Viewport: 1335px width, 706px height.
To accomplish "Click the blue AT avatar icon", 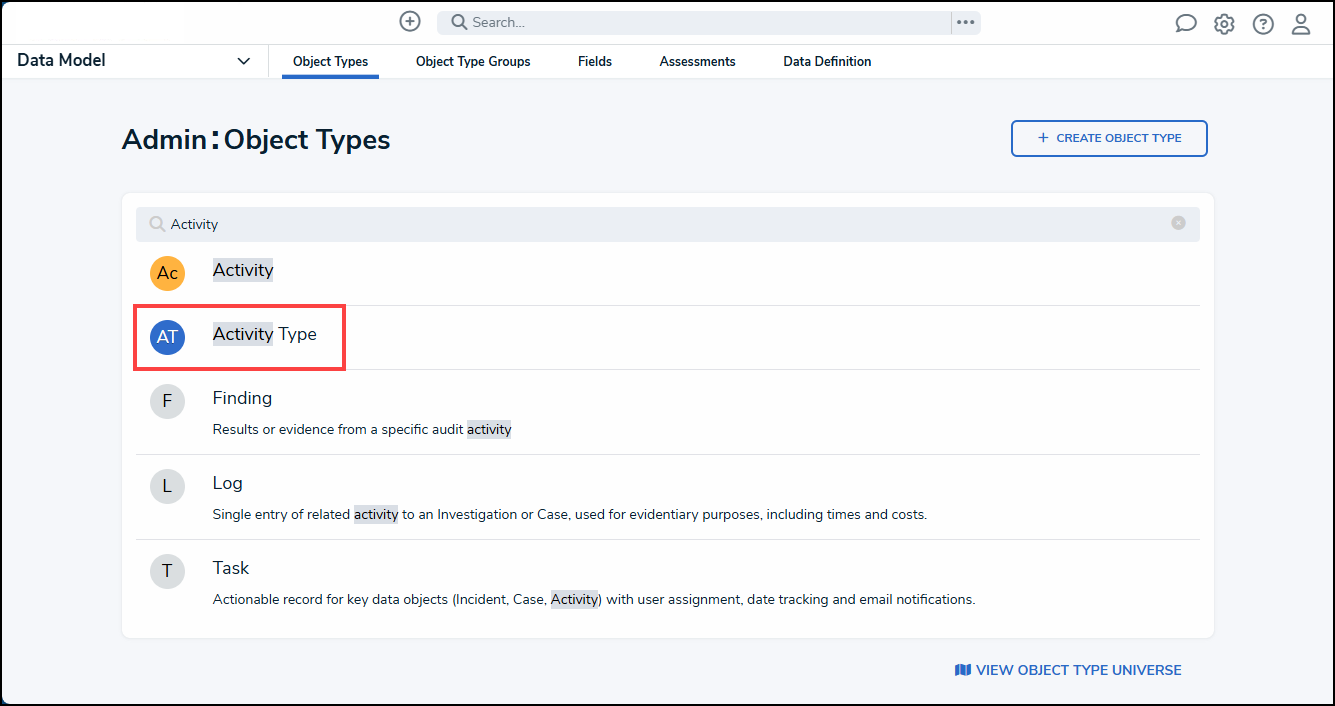I will pos(167,337).
